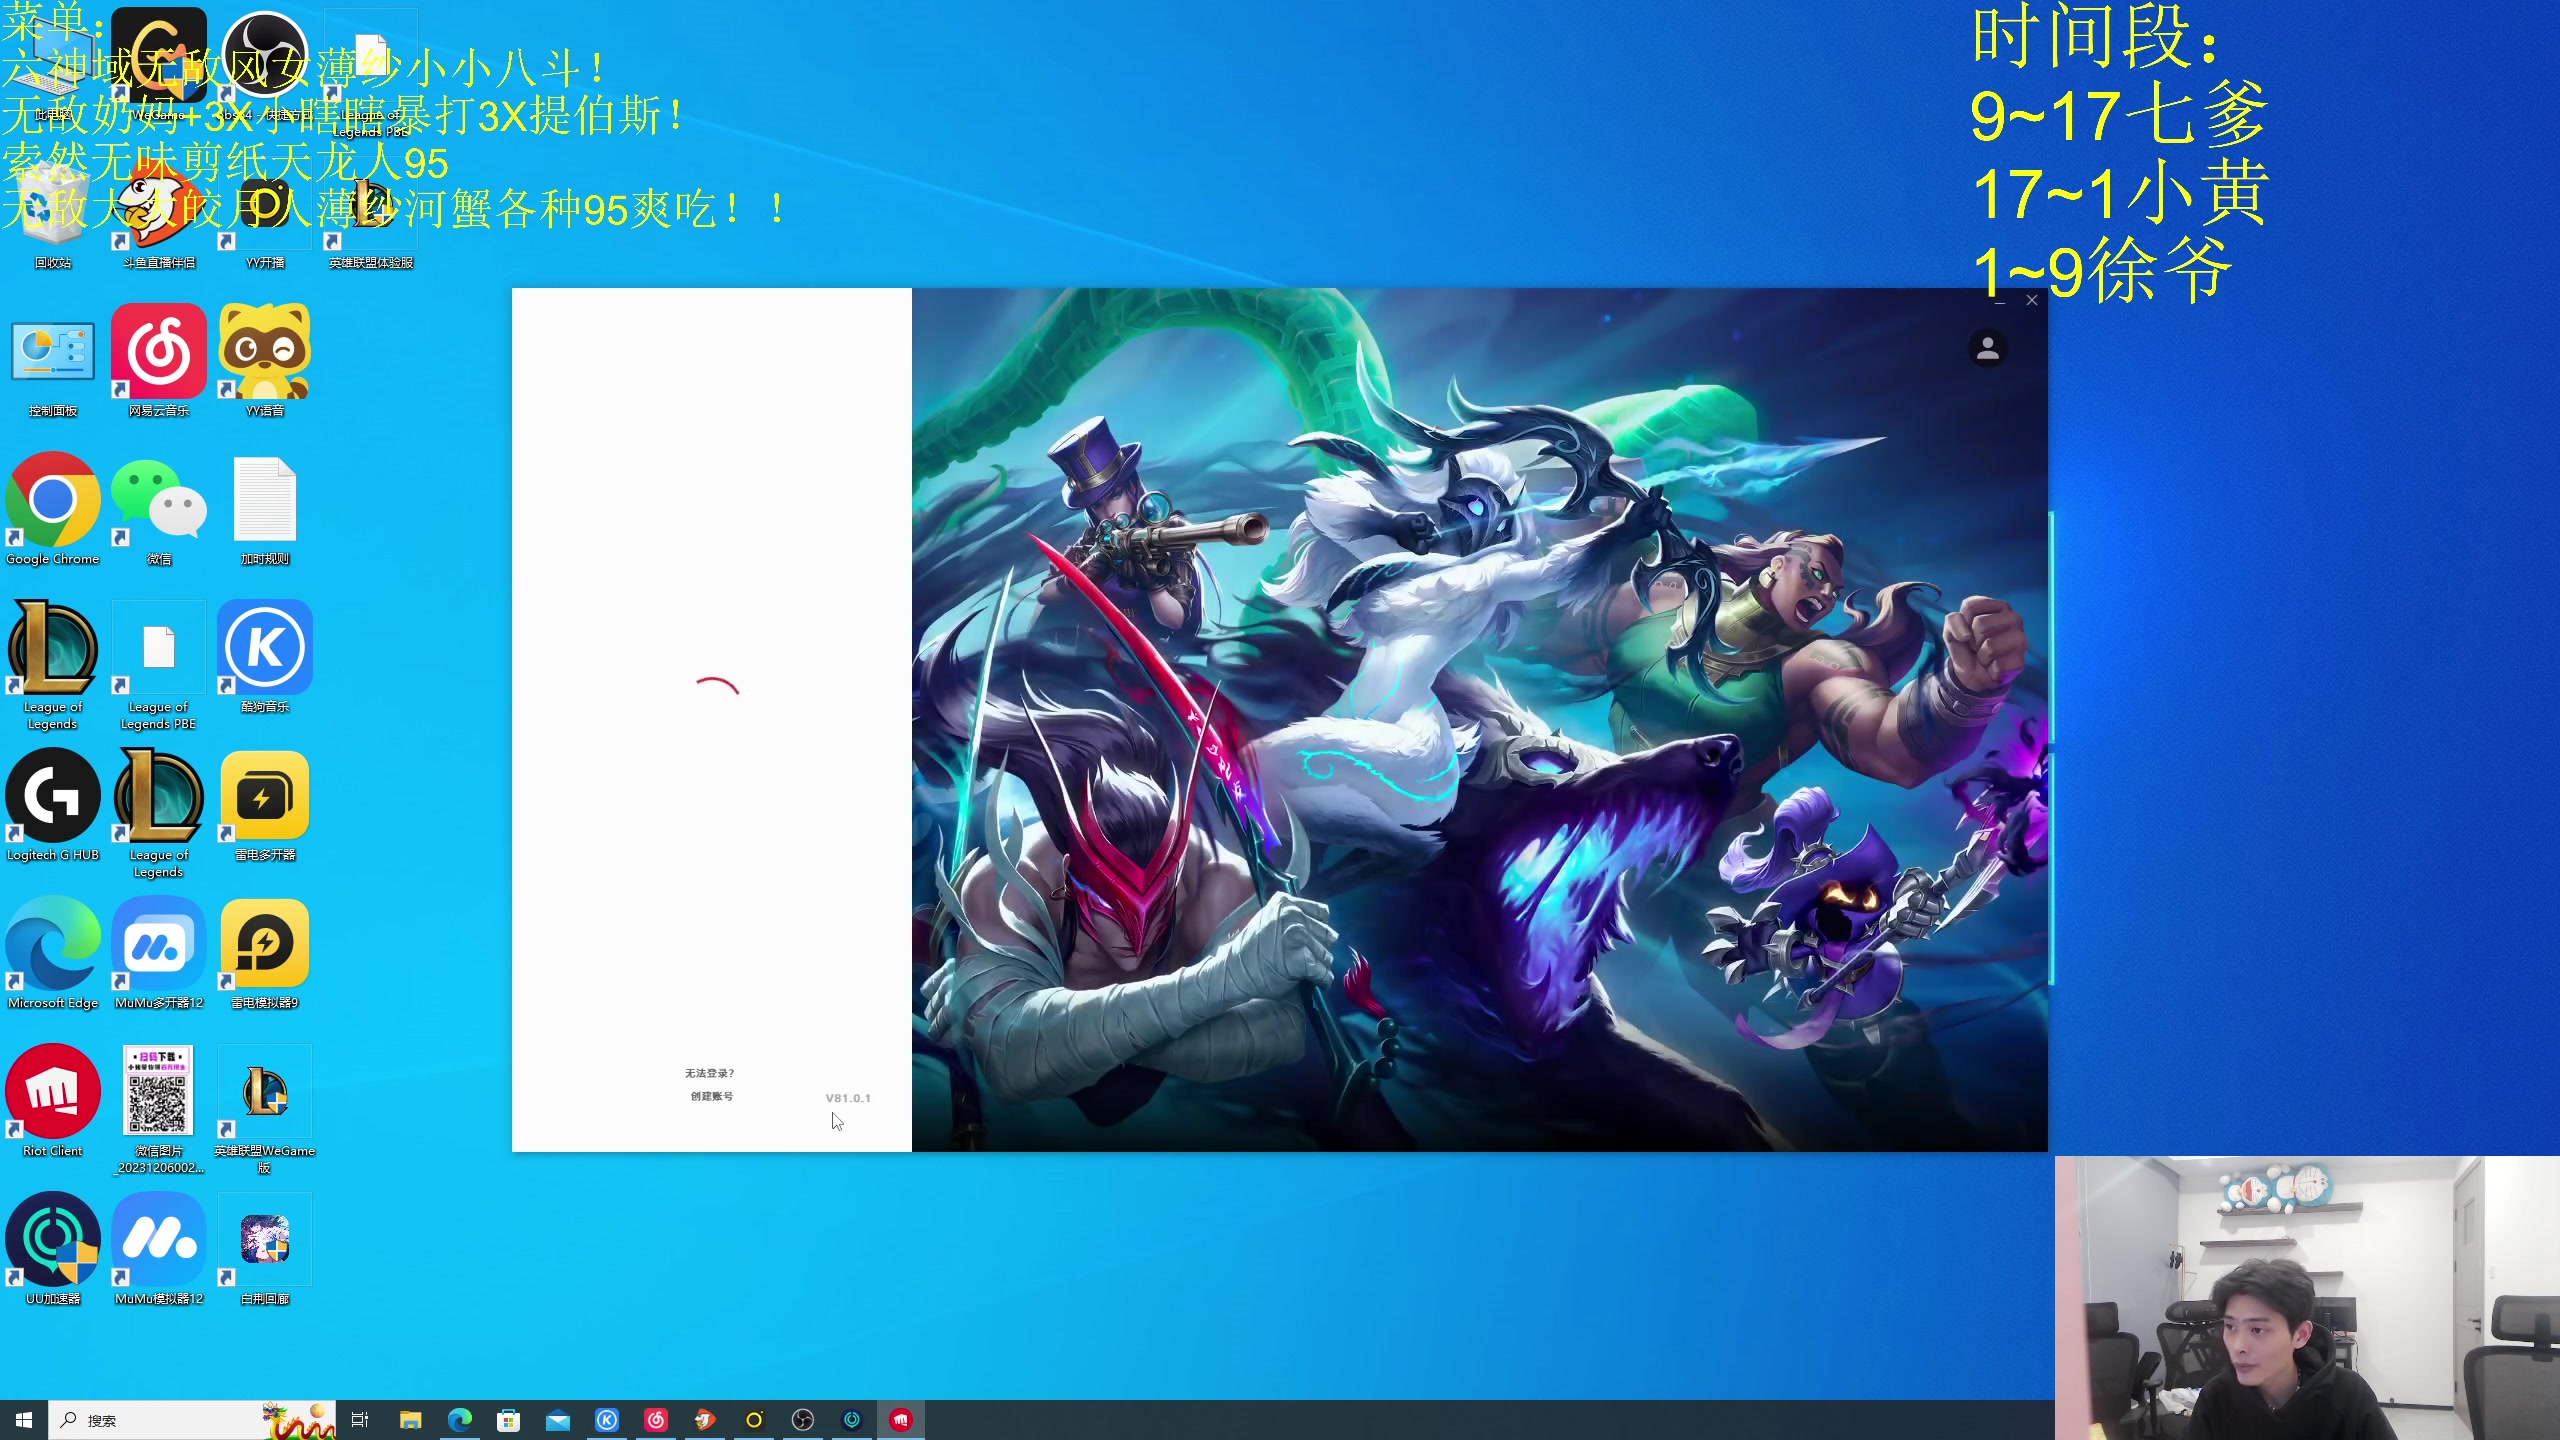Click the 创建账号 link in Riot Client
The width and height of the screenshot is (2560, 1440).
point(711,1096)
